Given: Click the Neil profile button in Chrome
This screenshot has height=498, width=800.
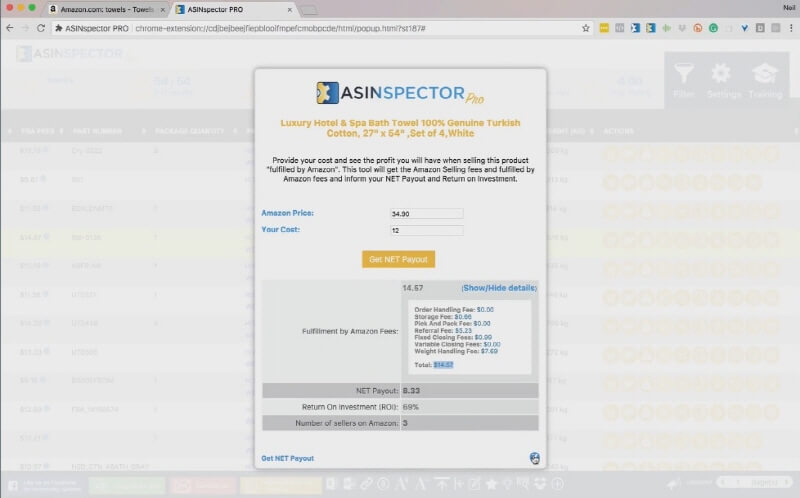Looking at the screenshot, I should click(x=789, y=7).
